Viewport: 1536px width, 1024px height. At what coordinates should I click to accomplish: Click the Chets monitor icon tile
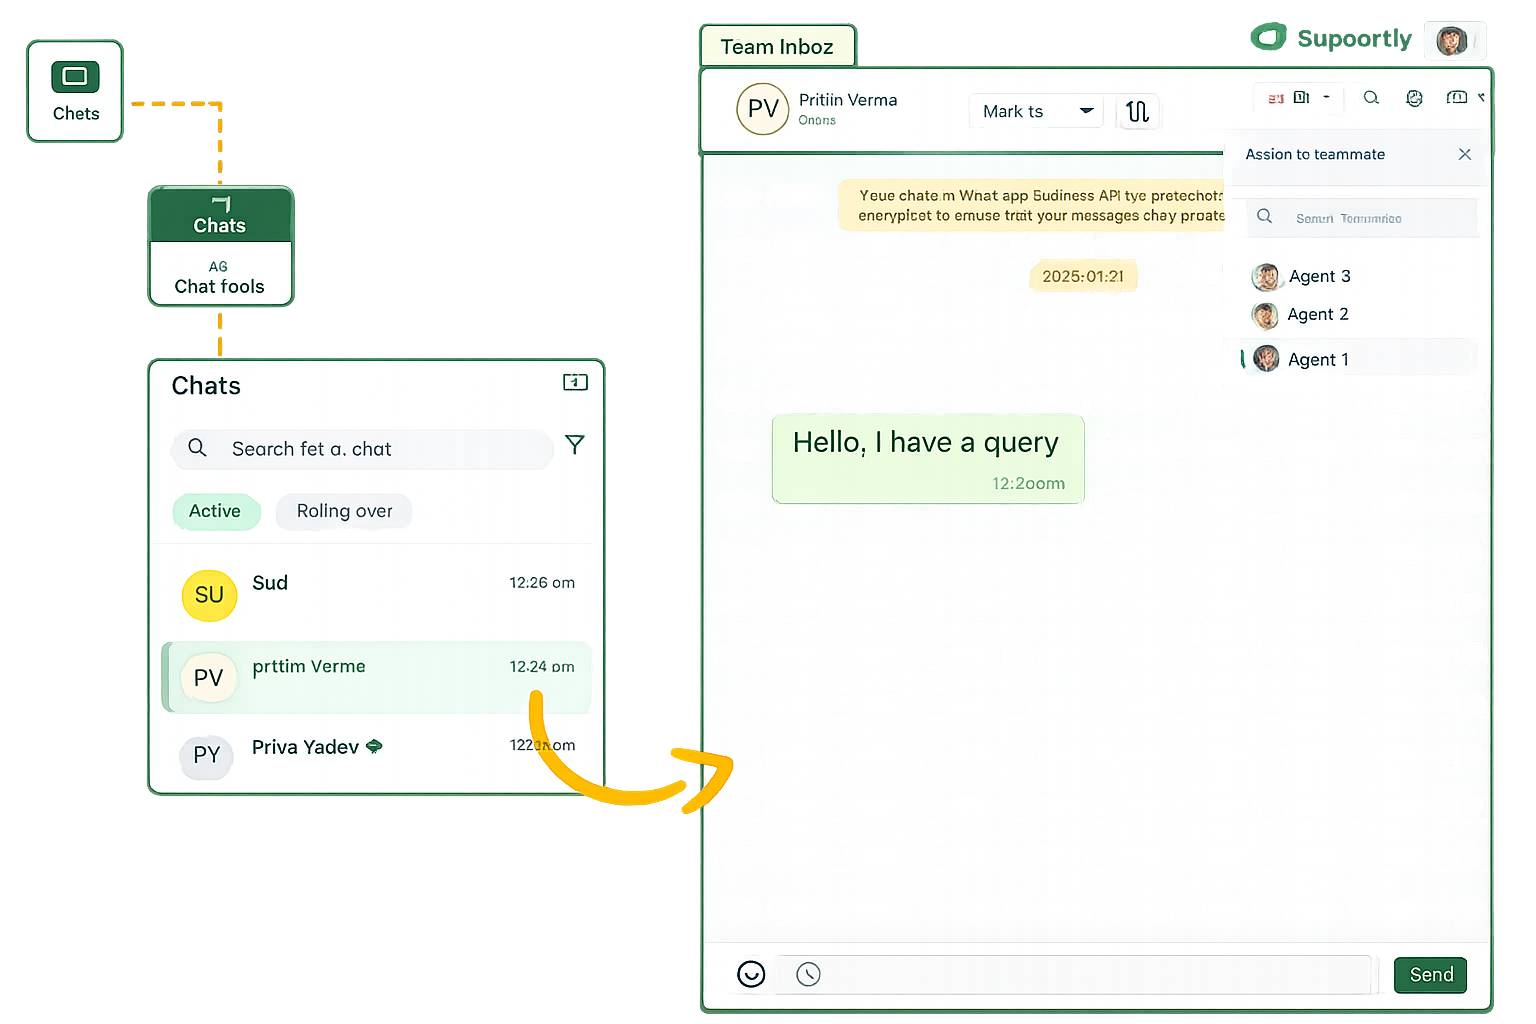click(x=75, y=91)
